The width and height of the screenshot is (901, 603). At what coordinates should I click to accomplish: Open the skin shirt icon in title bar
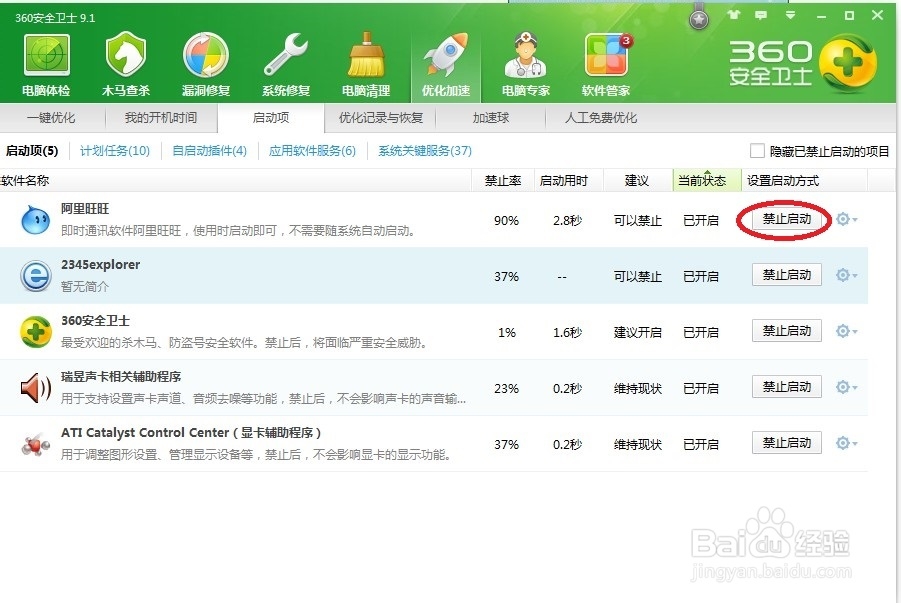click(734, 15)
